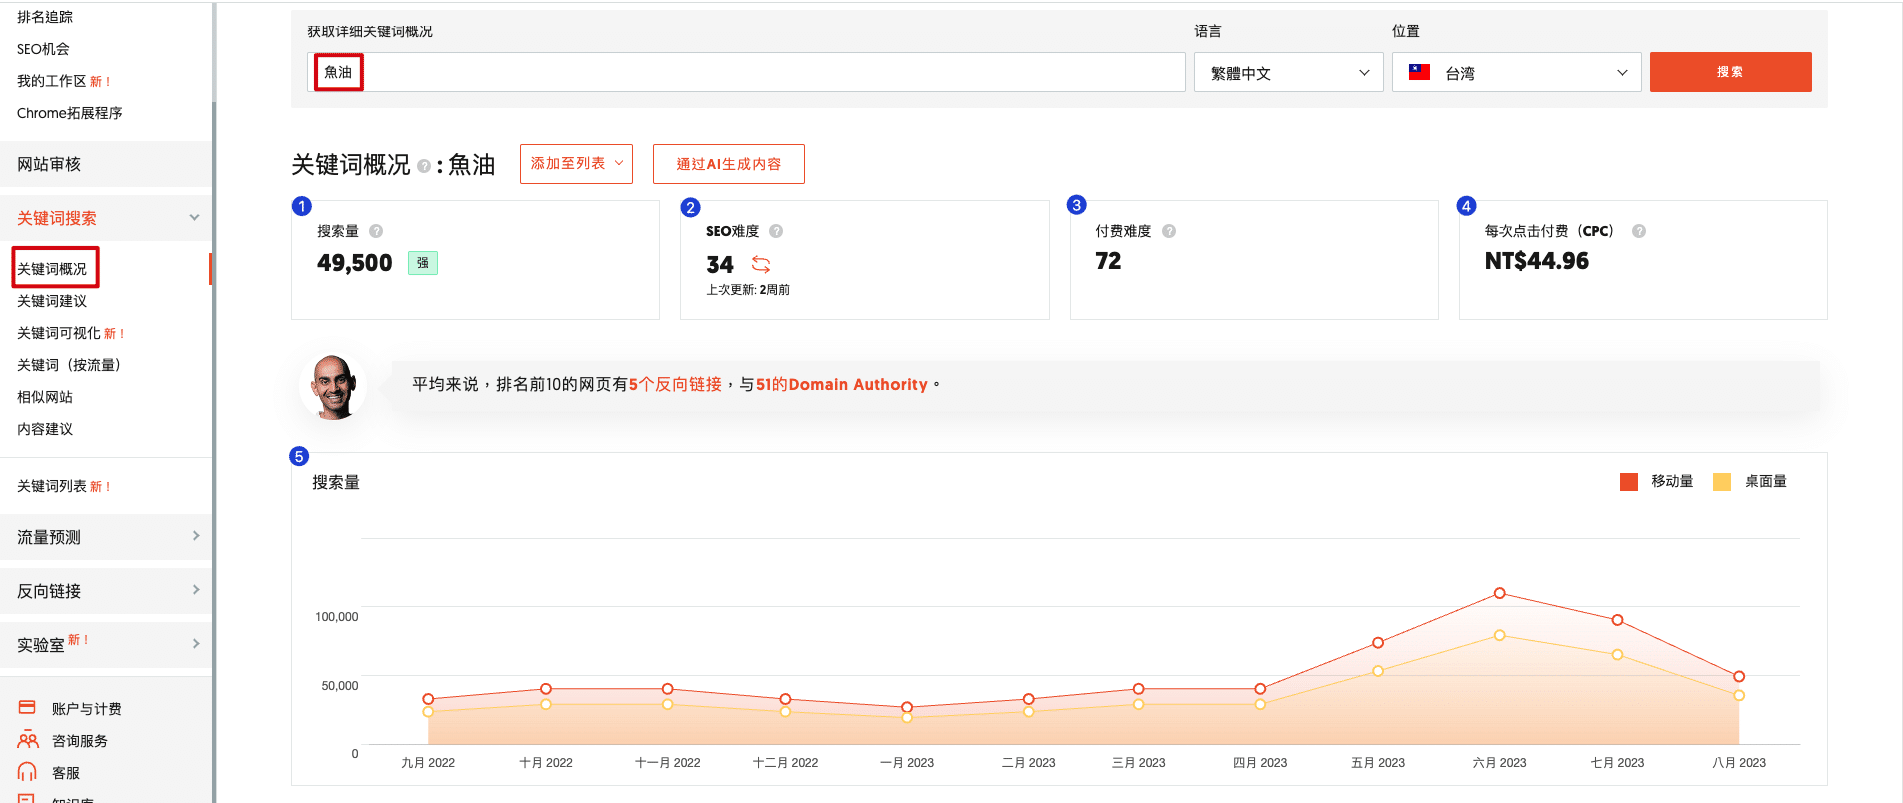
Task: Open 关键词建议 in the sidebar menu
Action: [x=52, y=301]
